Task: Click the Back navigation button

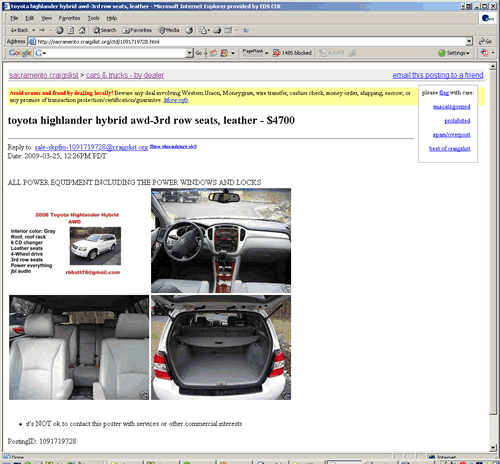Action: (19, 30)
